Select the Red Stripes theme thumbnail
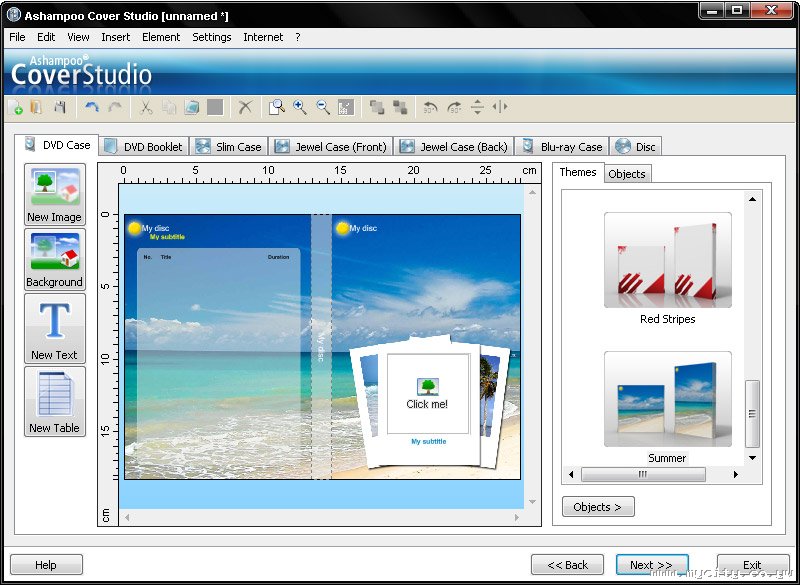Image resolution: width=800 pixels, height=585 pixels. point(667,260)
